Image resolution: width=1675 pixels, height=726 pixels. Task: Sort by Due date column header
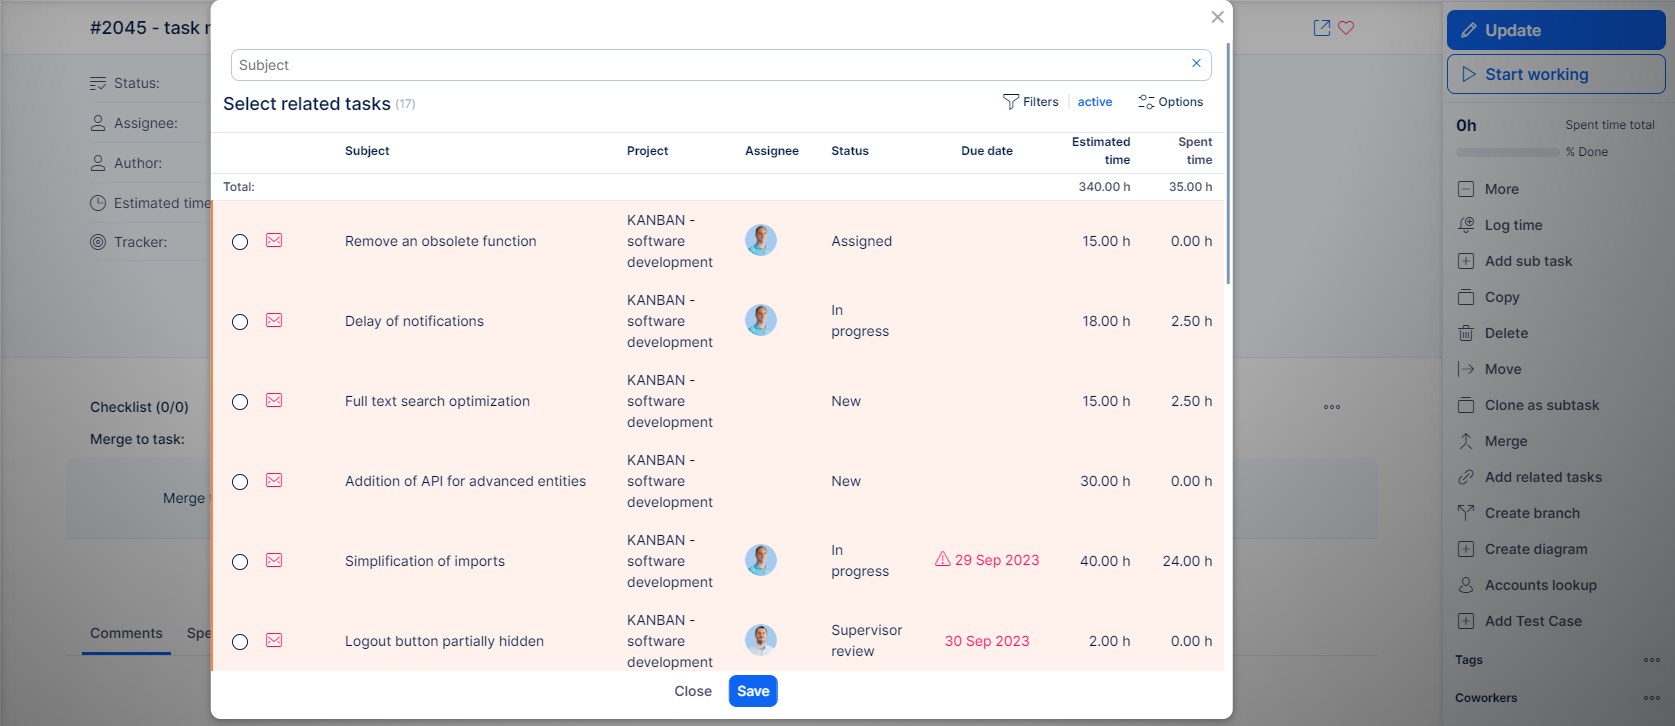coord(986,151)
